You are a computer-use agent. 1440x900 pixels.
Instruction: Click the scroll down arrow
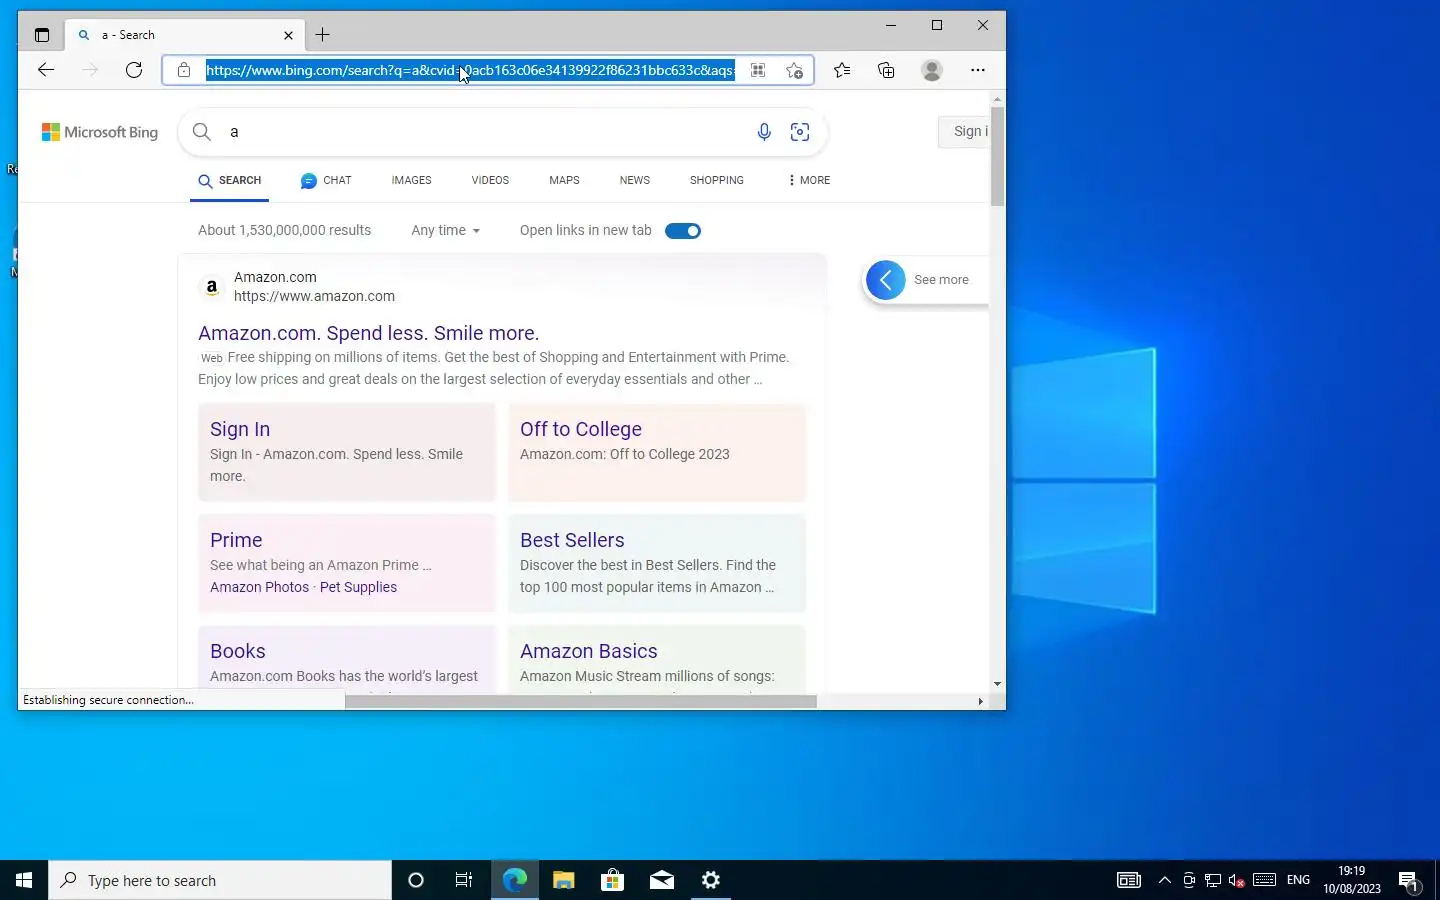pyautogui.click(x=997, y=684)
